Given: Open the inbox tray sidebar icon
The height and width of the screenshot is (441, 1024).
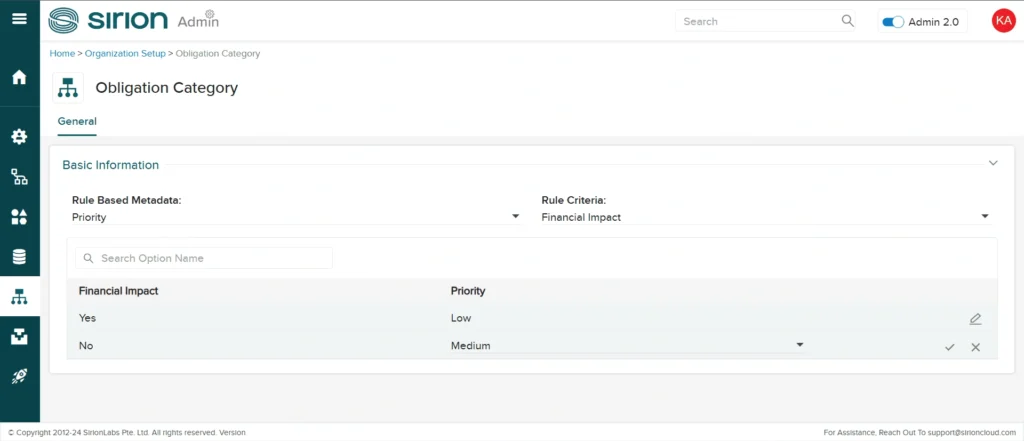Looking at the screenshot, I should [19, 337].
